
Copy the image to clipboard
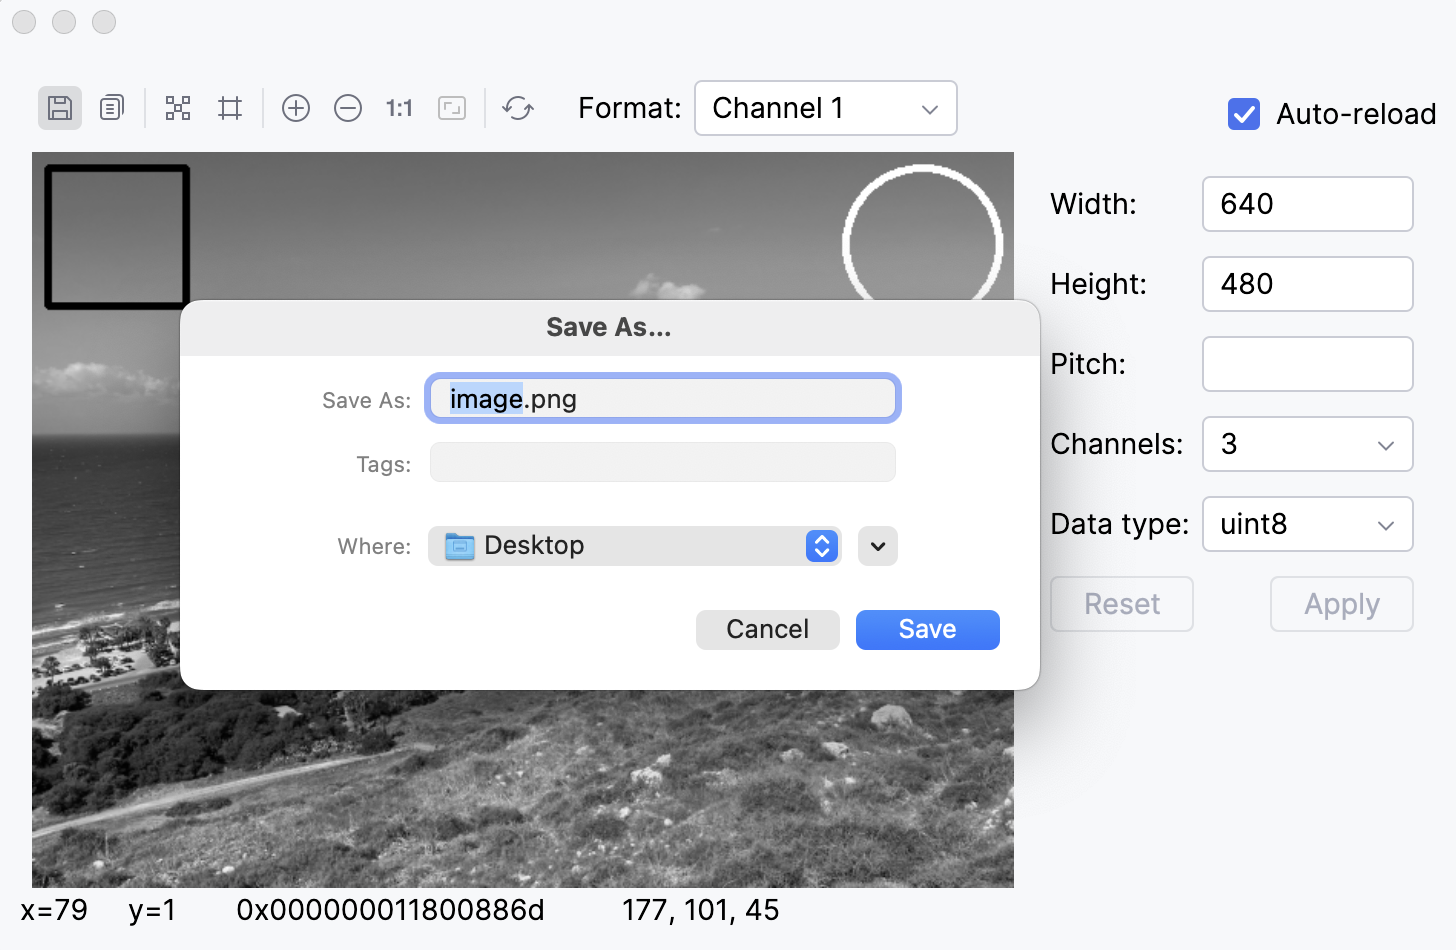[x=111, y=108]
